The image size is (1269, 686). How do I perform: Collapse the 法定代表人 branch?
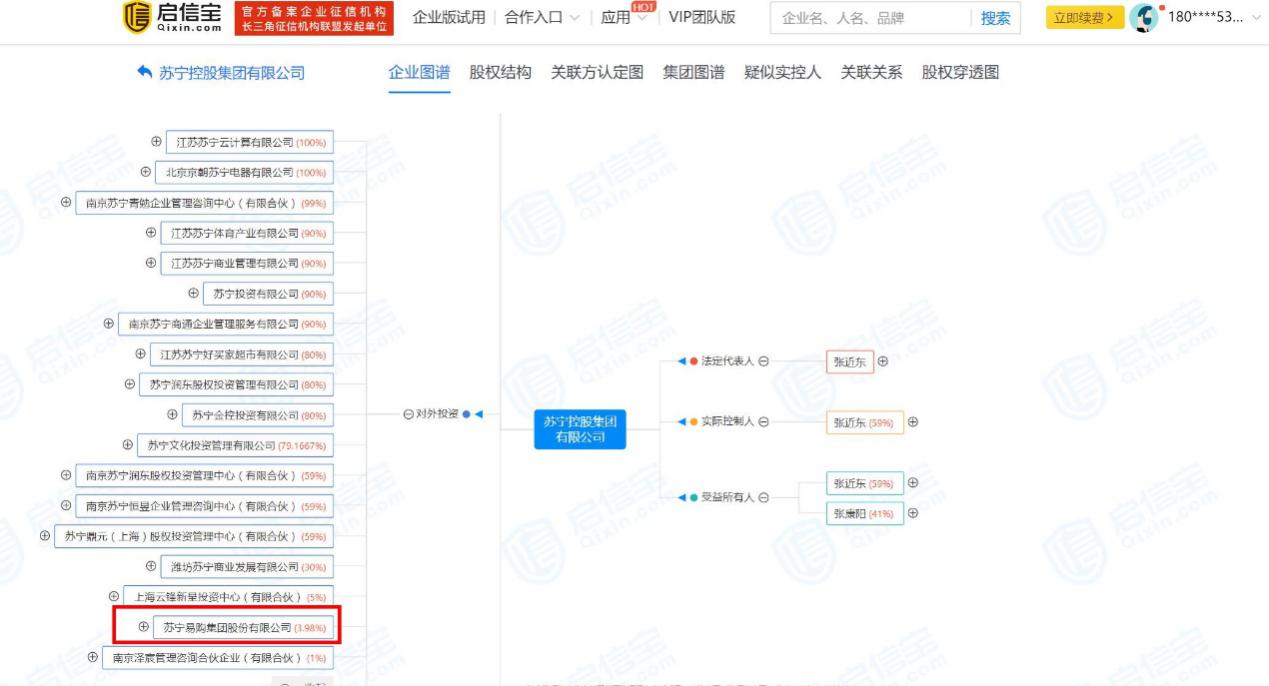763,361
